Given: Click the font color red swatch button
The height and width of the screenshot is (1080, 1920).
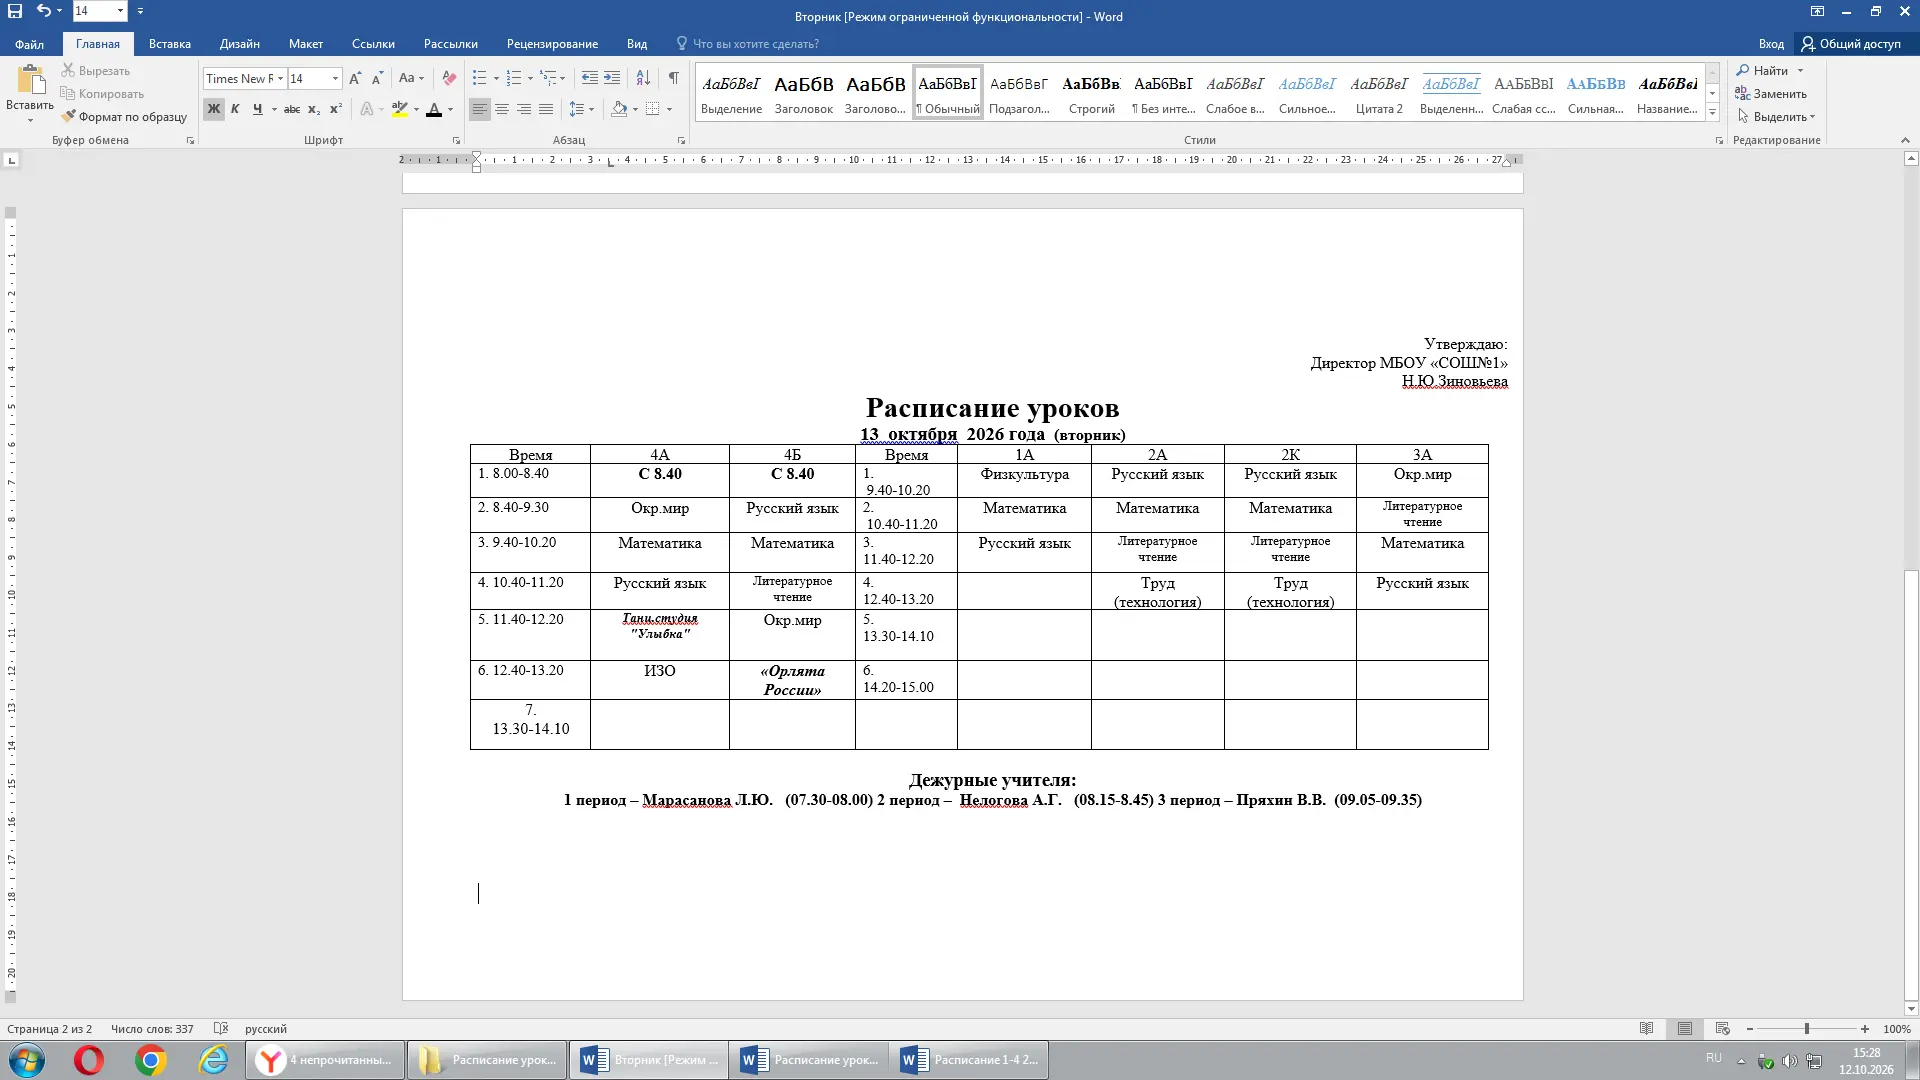Looking at the screenshot, I should coord(433,109).
